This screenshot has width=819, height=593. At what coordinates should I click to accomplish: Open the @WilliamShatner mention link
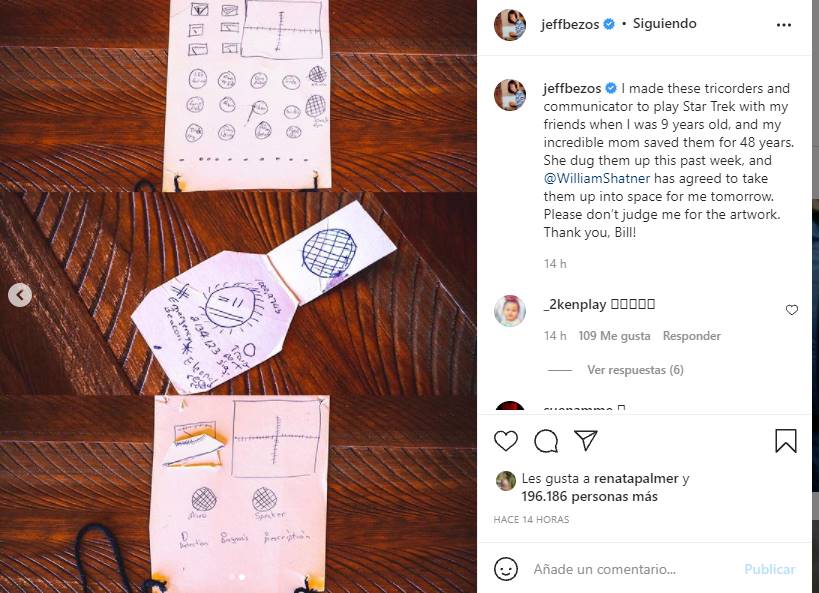pyautogui.click(x=596, y=178)
